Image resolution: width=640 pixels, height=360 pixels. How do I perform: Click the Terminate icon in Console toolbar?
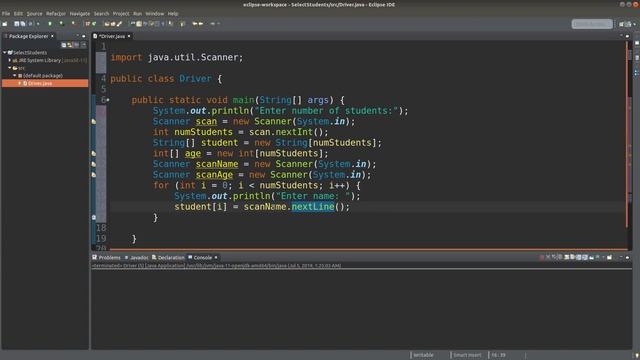541,258
